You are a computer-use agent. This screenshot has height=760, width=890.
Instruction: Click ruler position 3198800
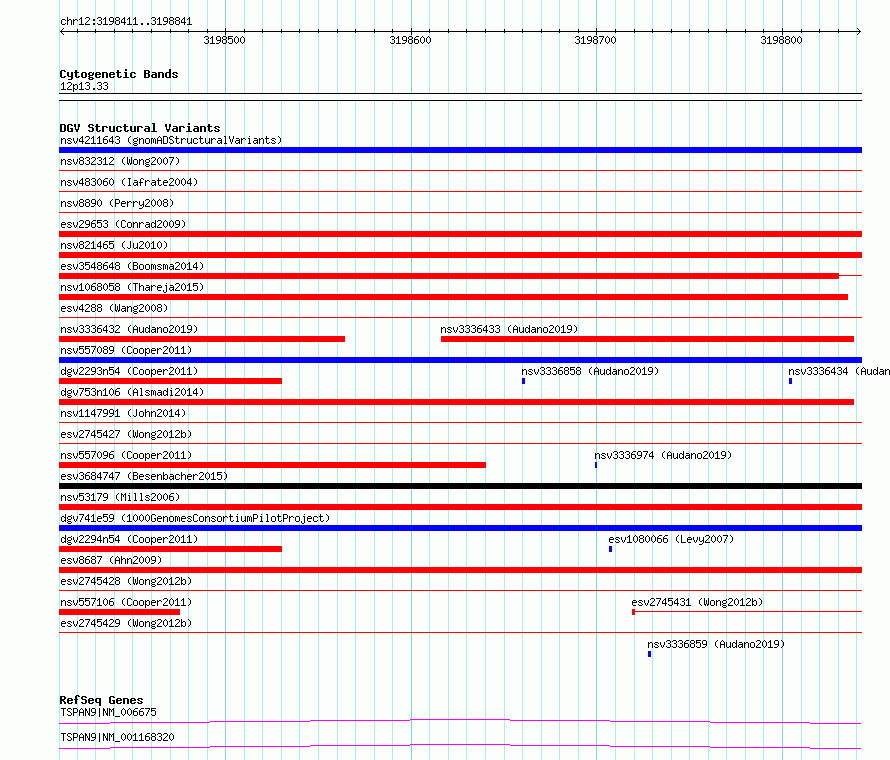click(x=782, y=40)
